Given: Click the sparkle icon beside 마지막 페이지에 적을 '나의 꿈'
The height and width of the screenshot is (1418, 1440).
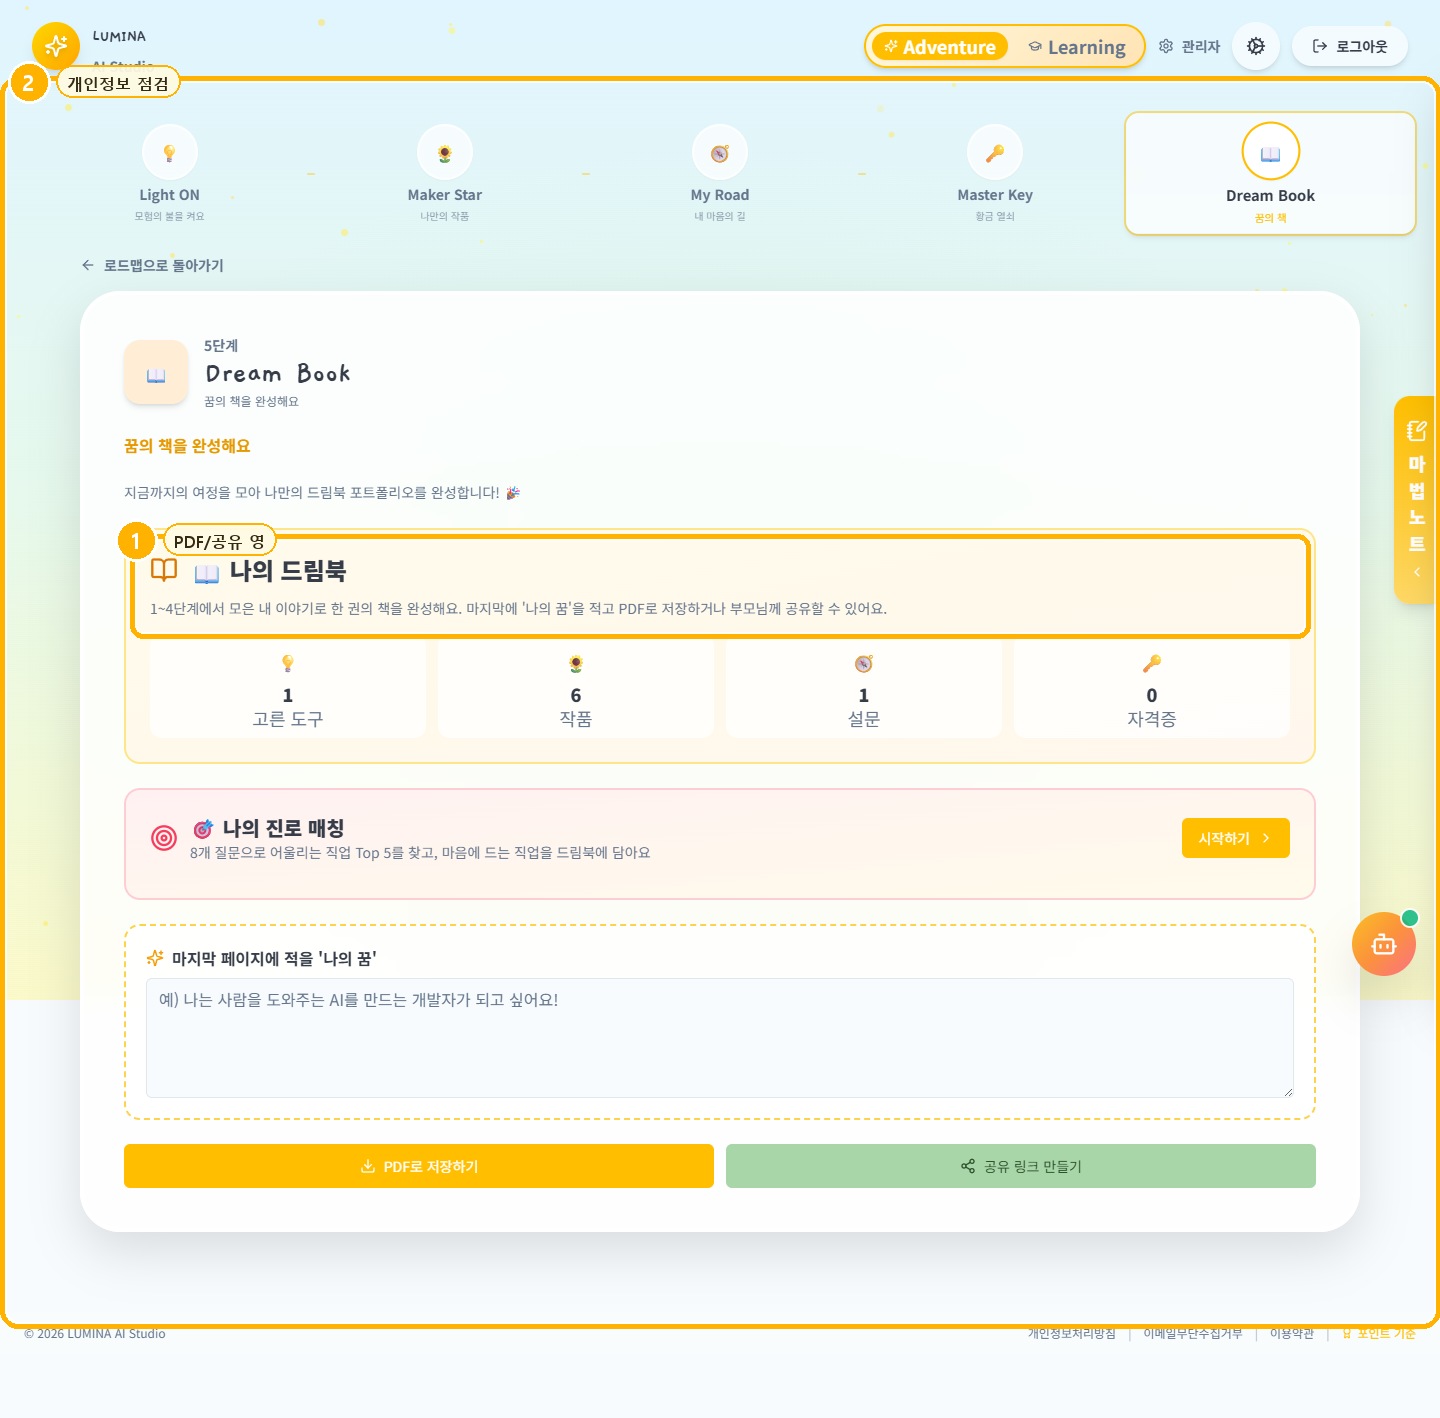Looking at the screenshot, I should [x=155, y=958].
